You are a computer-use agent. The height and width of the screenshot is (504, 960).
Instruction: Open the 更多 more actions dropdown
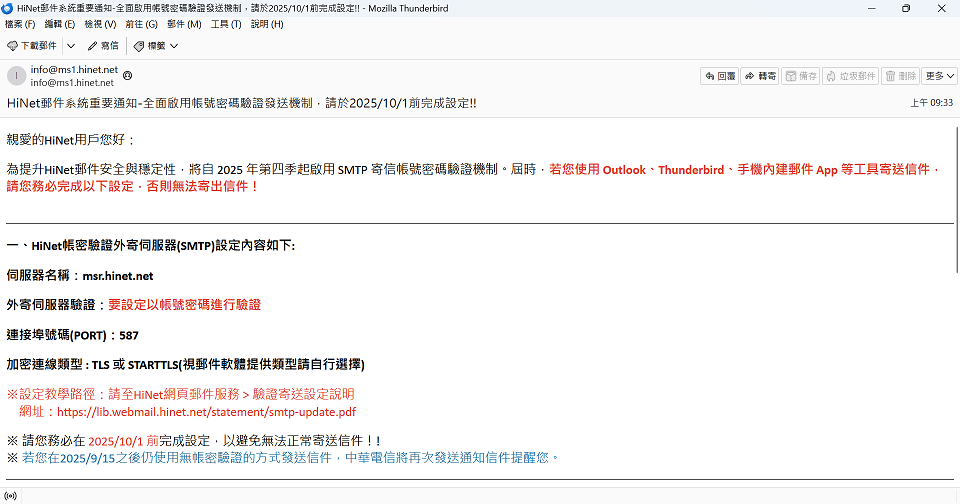[940, 76]
